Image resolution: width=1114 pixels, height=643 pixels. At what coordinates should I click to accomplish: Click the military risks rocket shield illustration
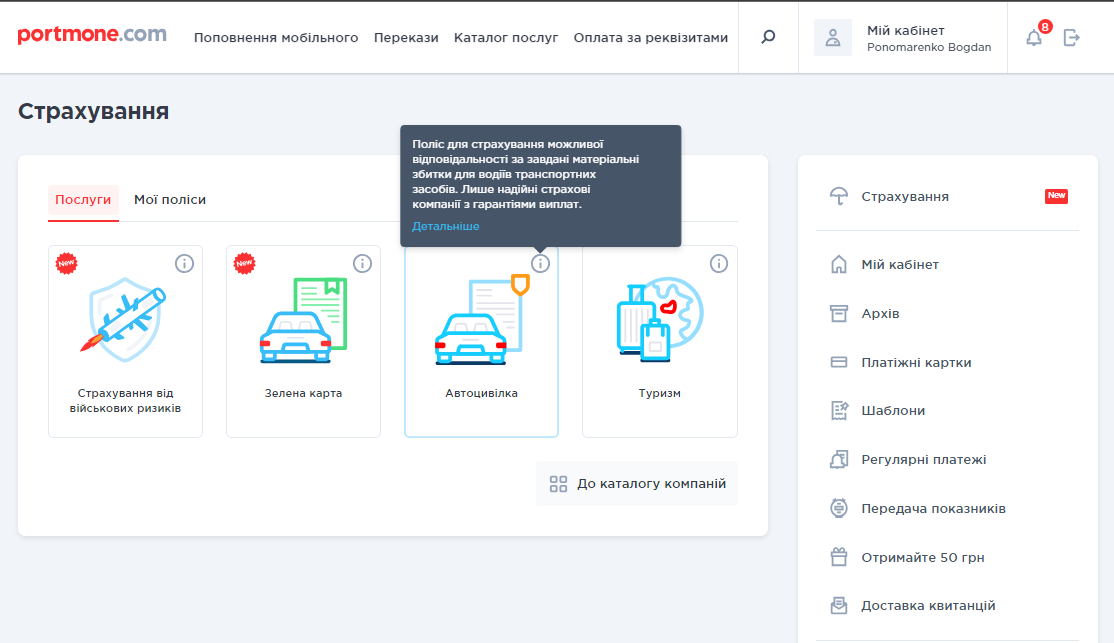[x=124, y=320]
